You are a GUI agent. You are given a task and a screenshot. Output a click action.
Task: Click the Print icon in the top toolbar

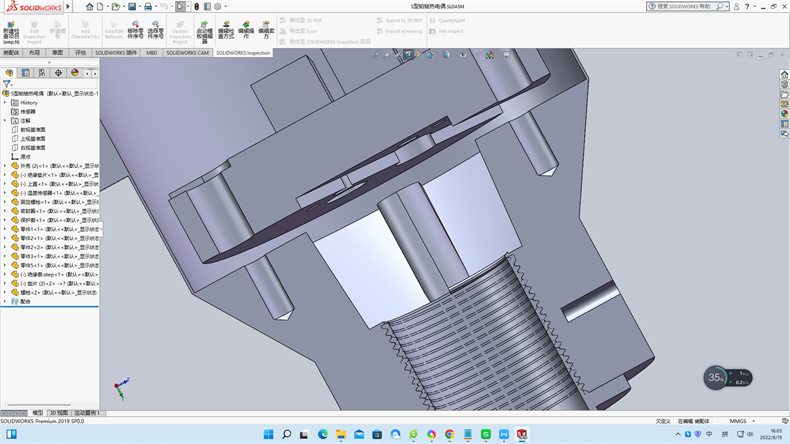click(148, 6)
